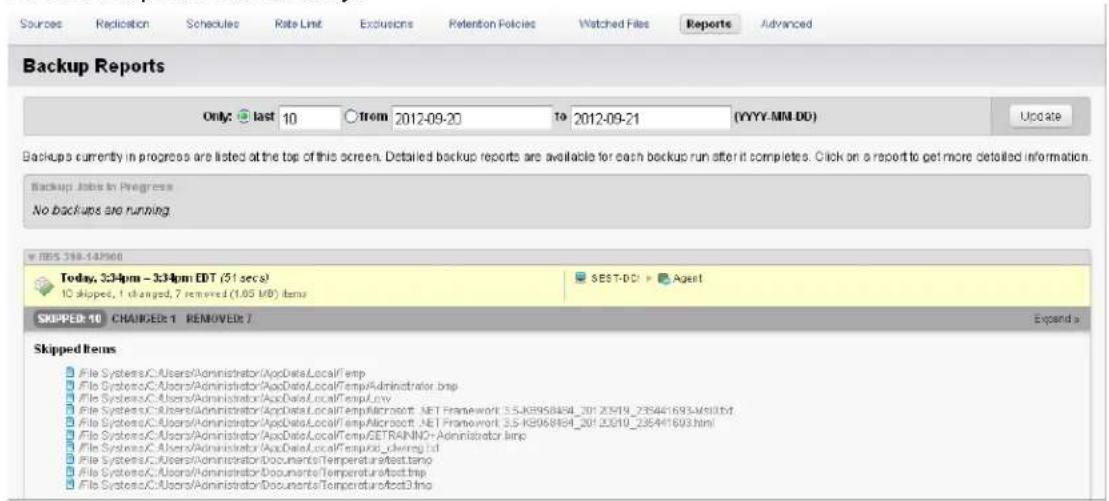Click the Update button

coord(1042,117)
